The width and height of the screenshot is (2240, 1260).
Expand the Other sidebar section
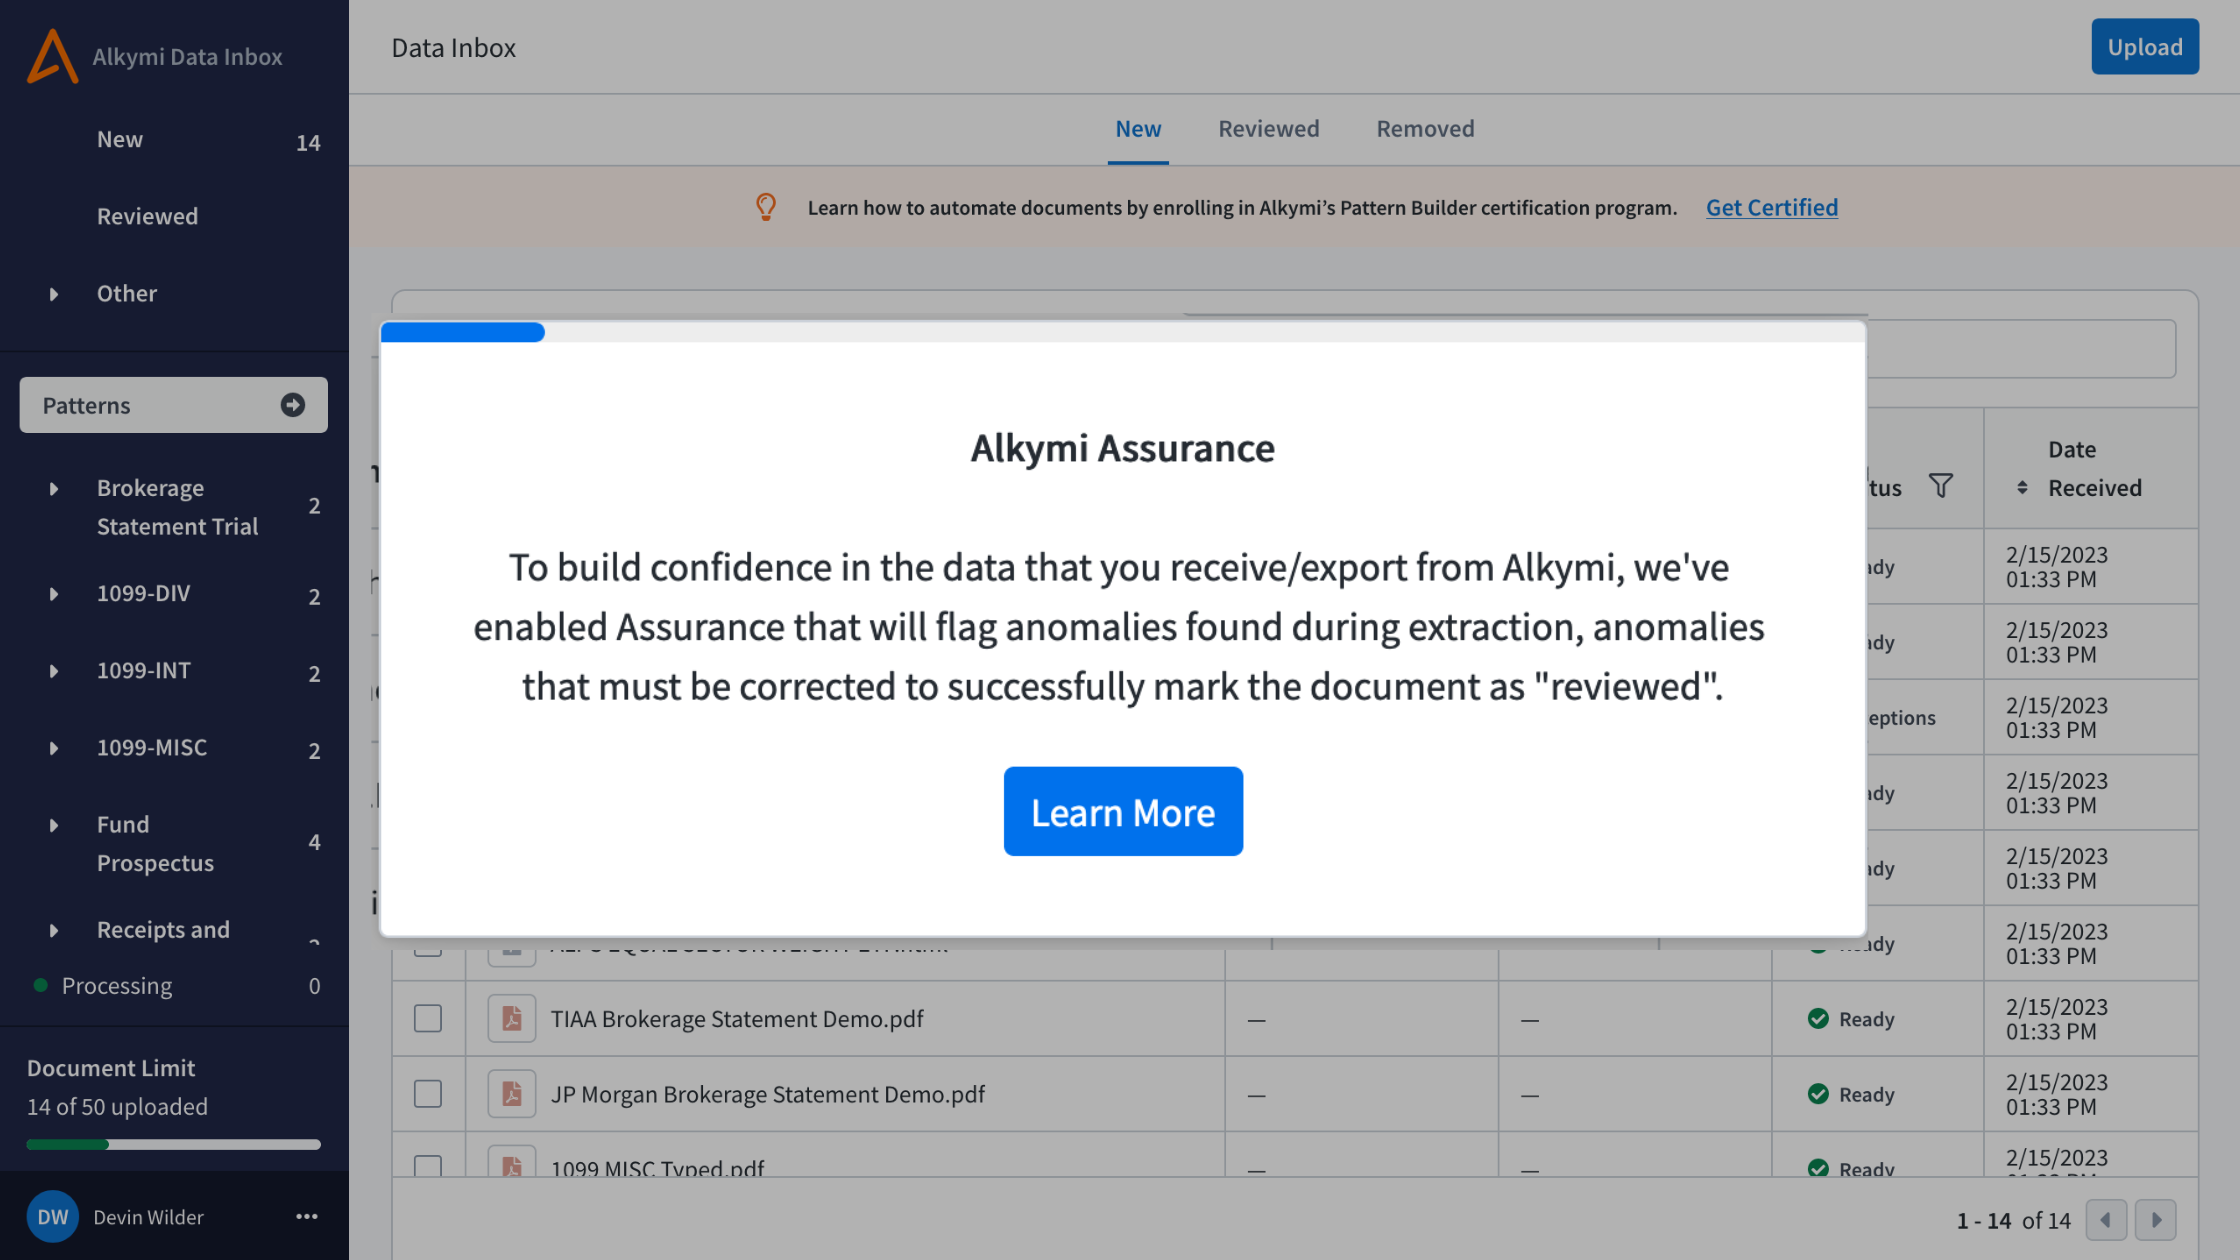(x=54, y=294)
